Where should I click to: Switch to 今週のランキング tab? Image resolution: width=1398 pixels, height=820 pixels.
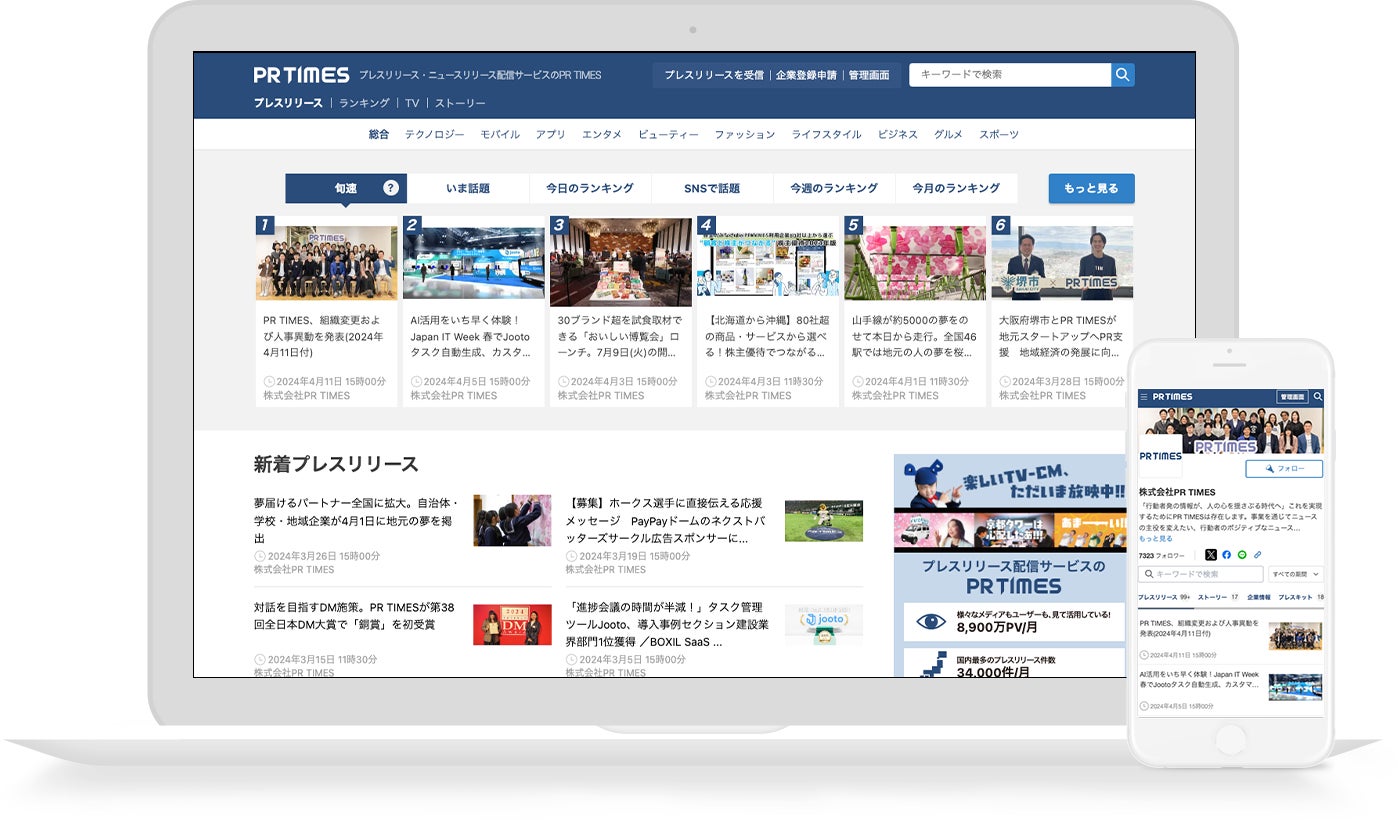834,188
